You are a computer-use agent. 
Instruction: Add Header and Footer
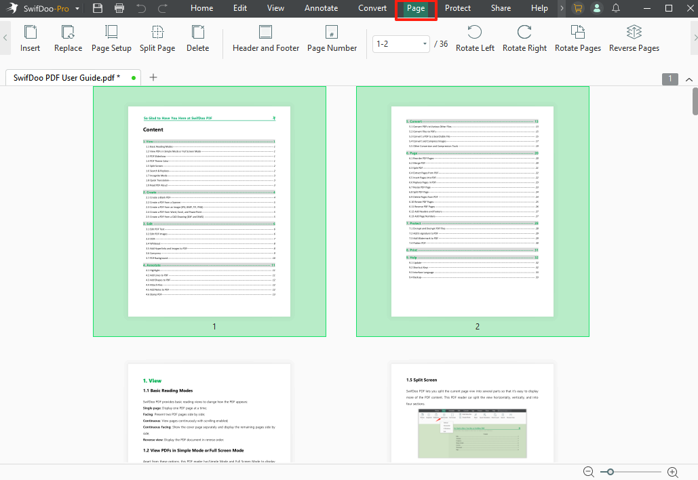(266, 38)
